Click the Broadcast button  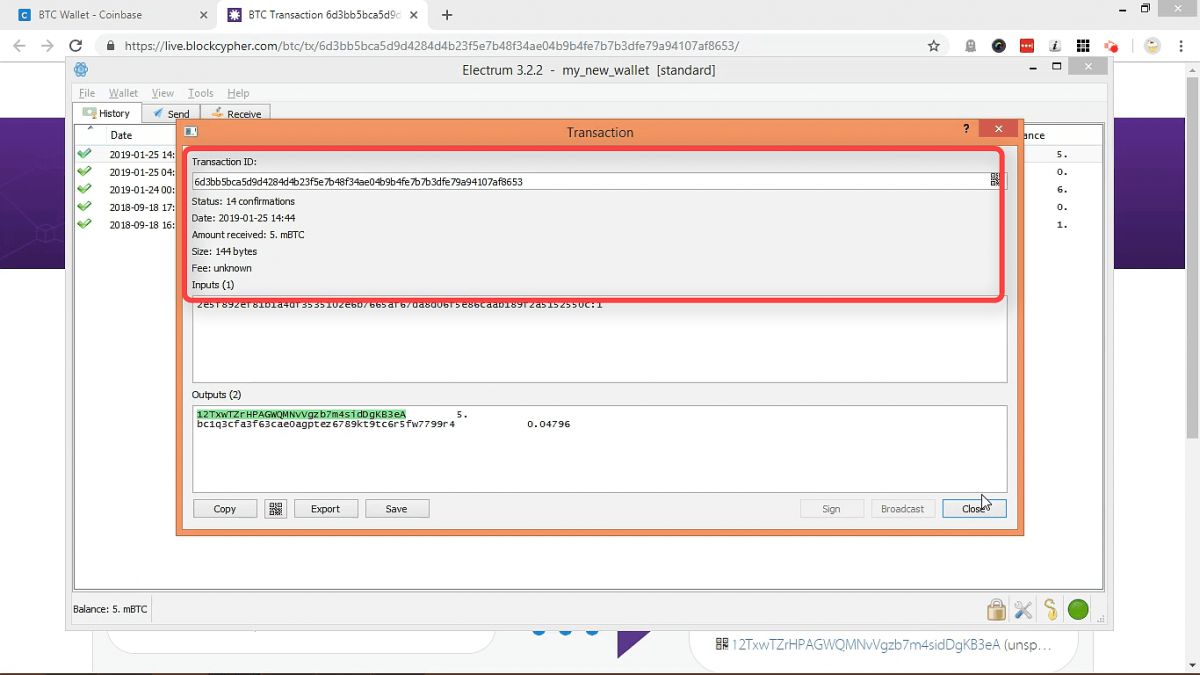(903, 509)
